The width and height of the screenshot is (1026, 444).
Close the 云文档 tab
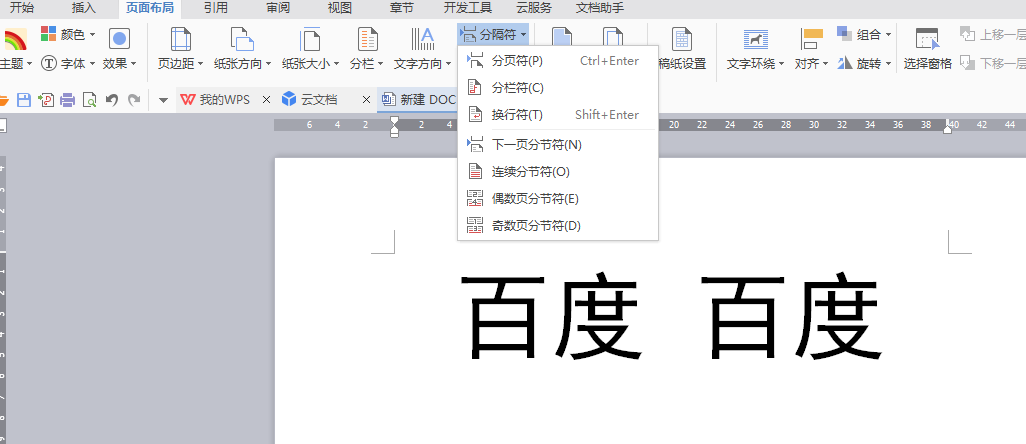click(366, 100)
